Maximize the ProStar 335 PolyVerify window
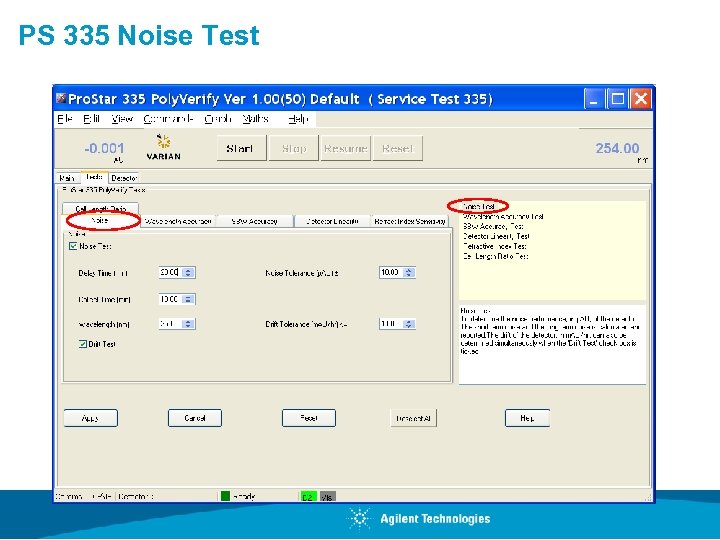This screenshot has width=720, height=540. click(618, 99)
